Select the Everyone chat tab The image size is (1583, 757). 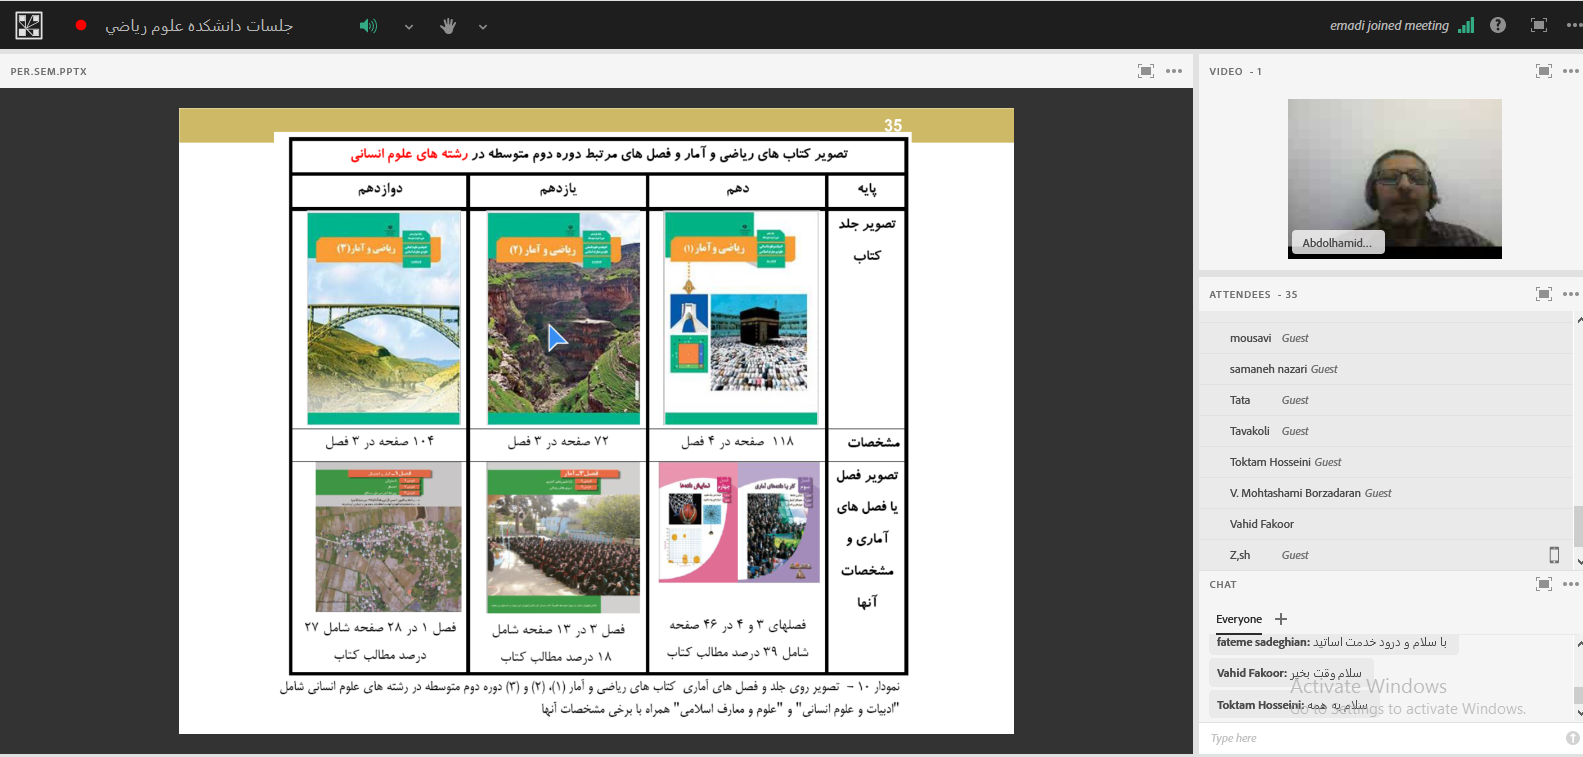click(x=1238, y=619)
